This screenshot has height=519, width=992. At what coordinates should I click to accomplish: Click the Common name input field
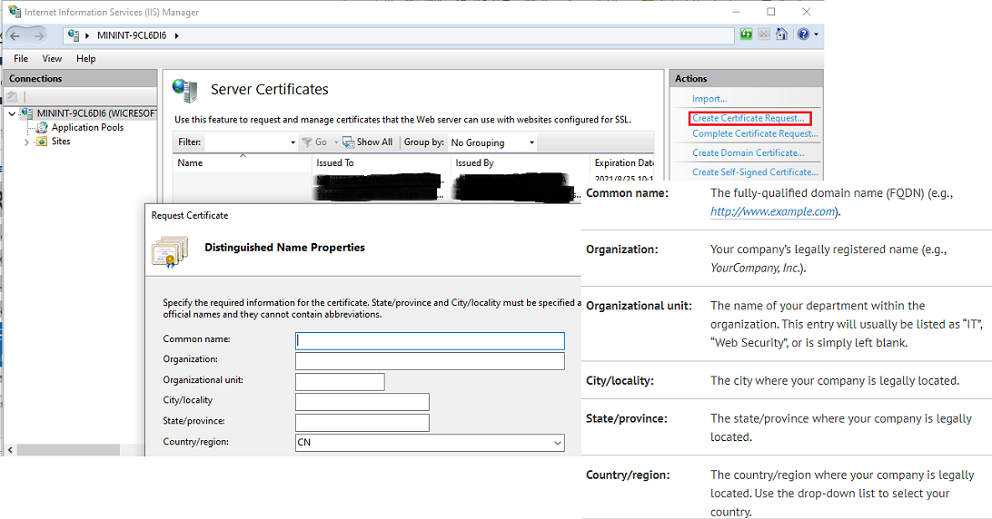tap(430, 341)
